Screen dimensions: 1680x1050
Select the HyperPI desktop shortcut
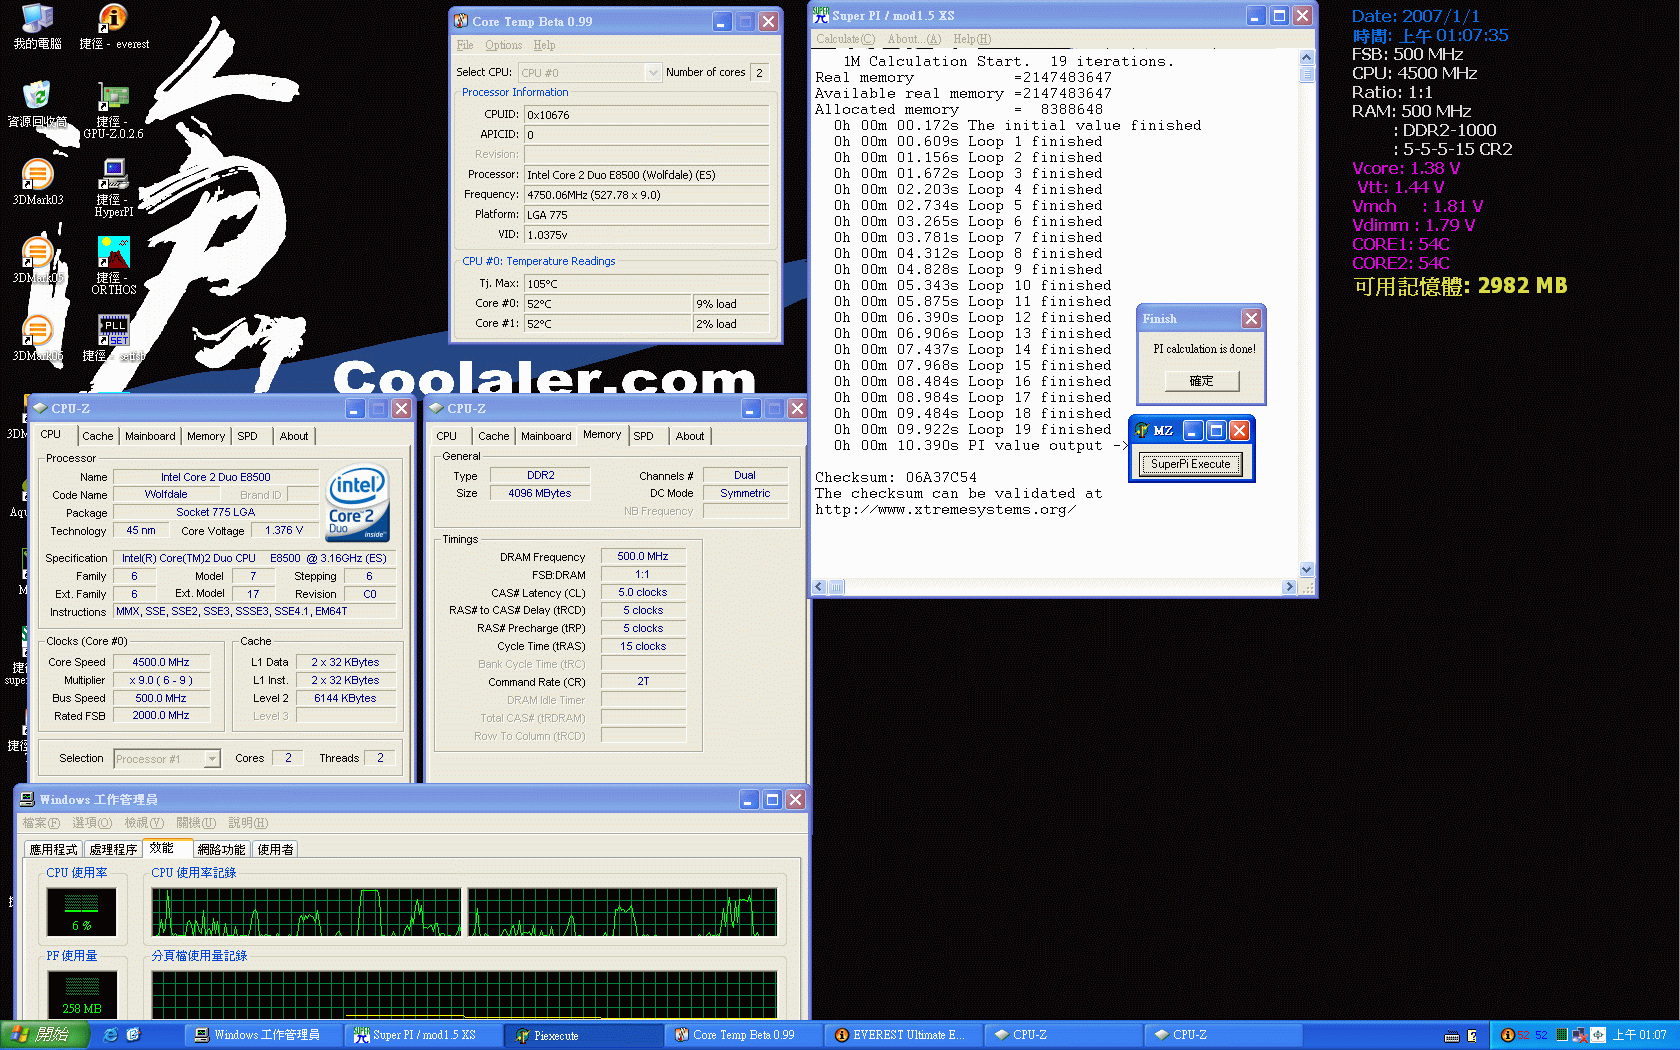(x=113, y=188)
